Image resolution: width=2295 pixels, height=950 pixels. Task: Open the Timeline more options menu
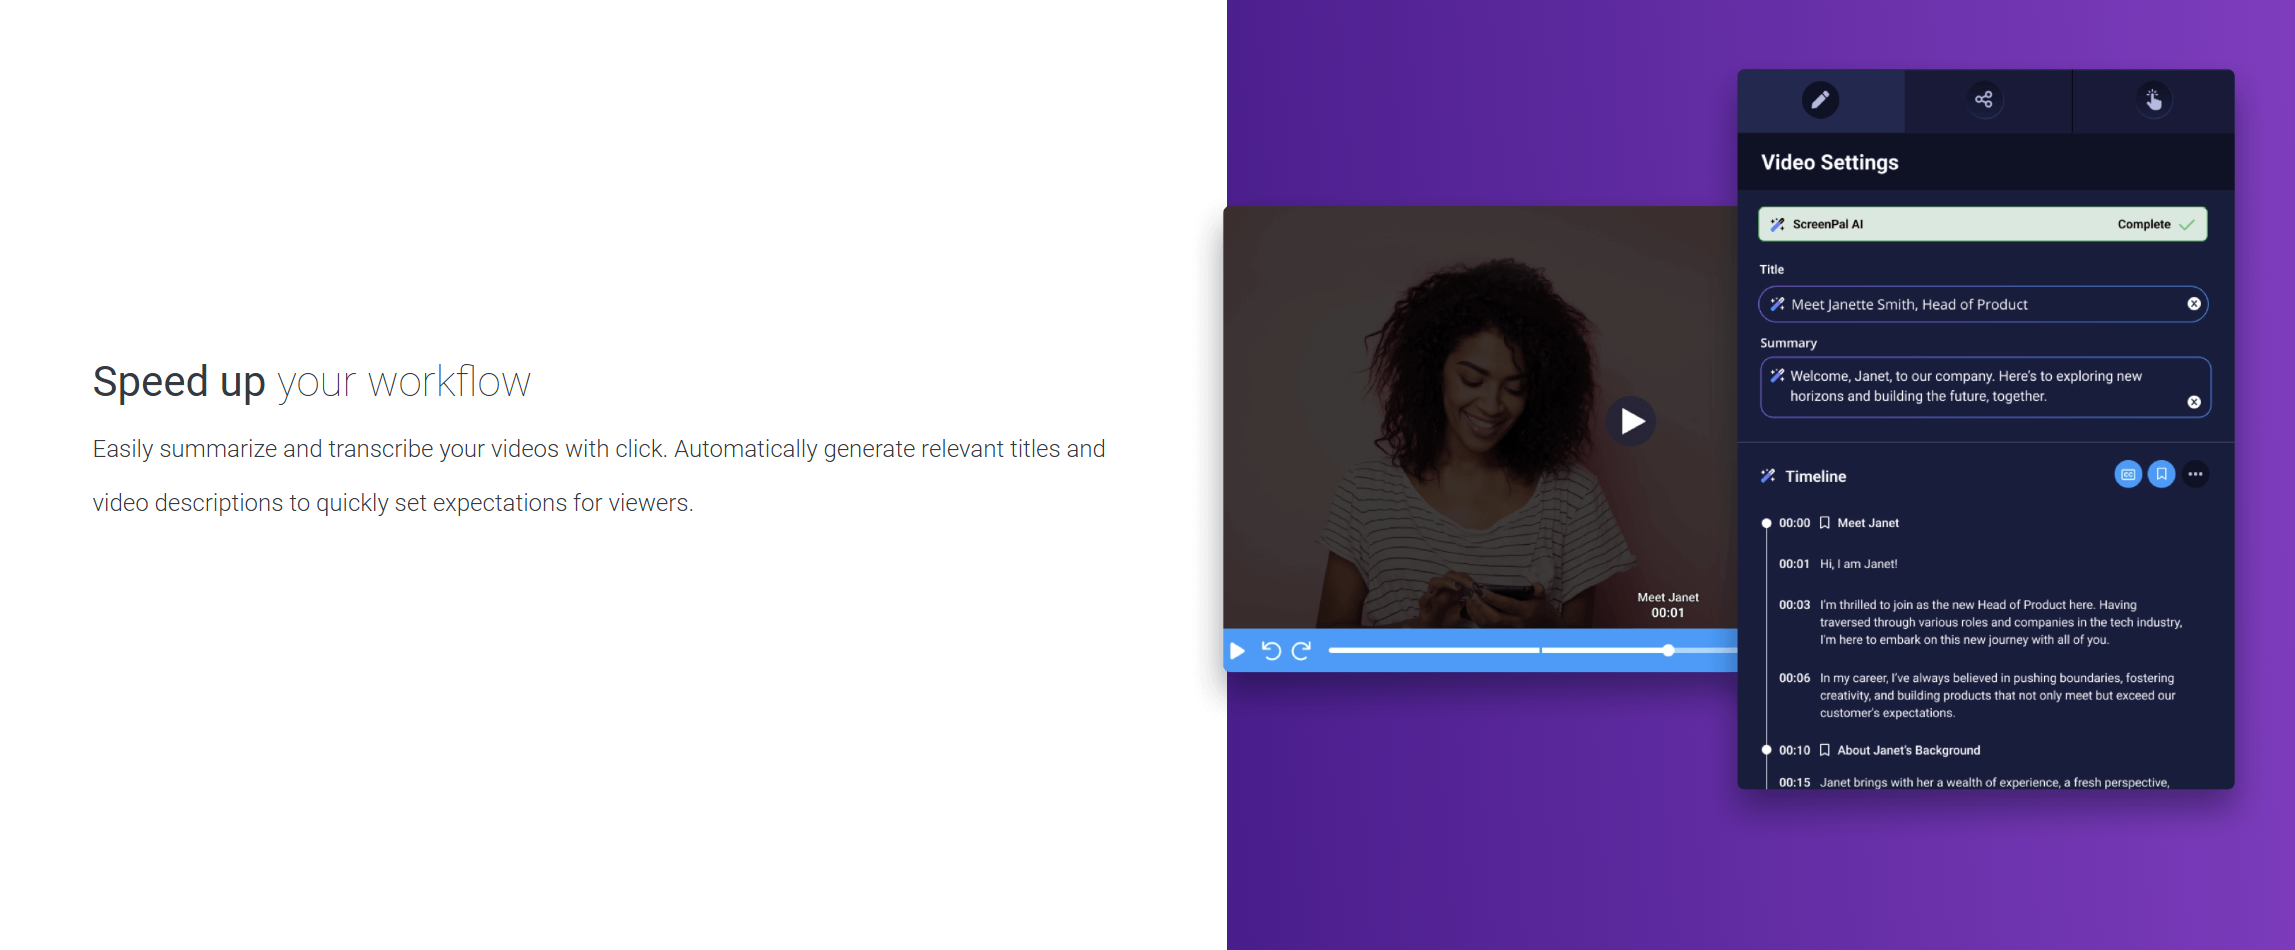[2195, 474]
